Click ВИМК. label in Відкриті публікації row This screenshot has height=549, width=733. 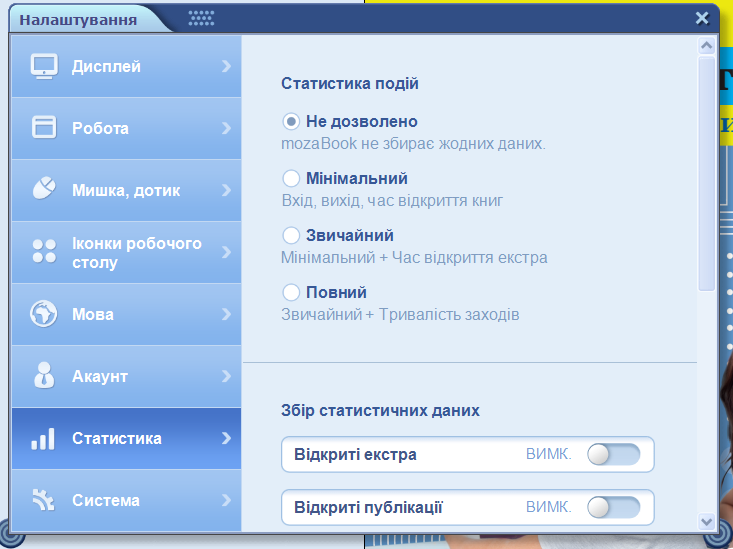pyautogui.click(x=549, y=507)
